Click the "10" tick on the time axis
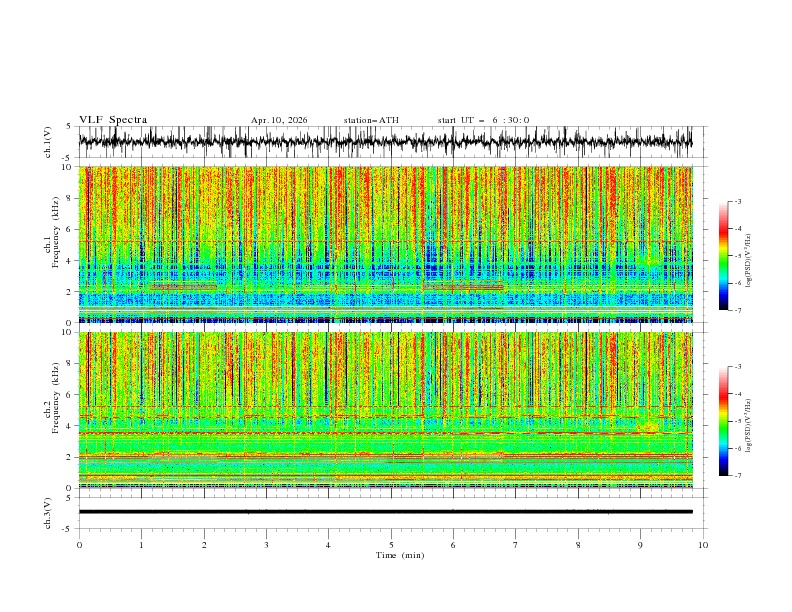792x612 pixels. click(x=703, y=545)
